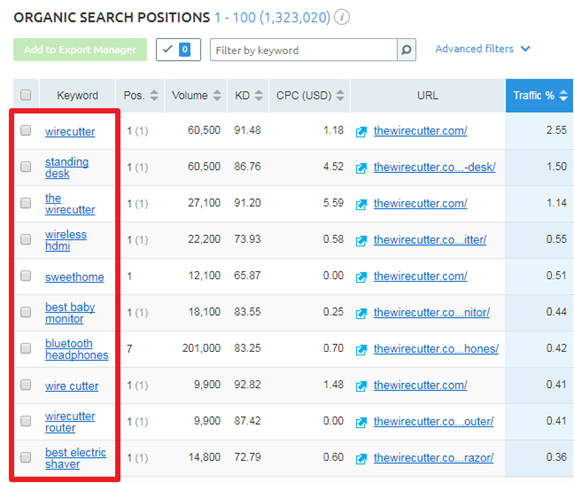Click the 92.82 KD value
Image resolution: width=574 pixels, height=483 pixels.
247,384
